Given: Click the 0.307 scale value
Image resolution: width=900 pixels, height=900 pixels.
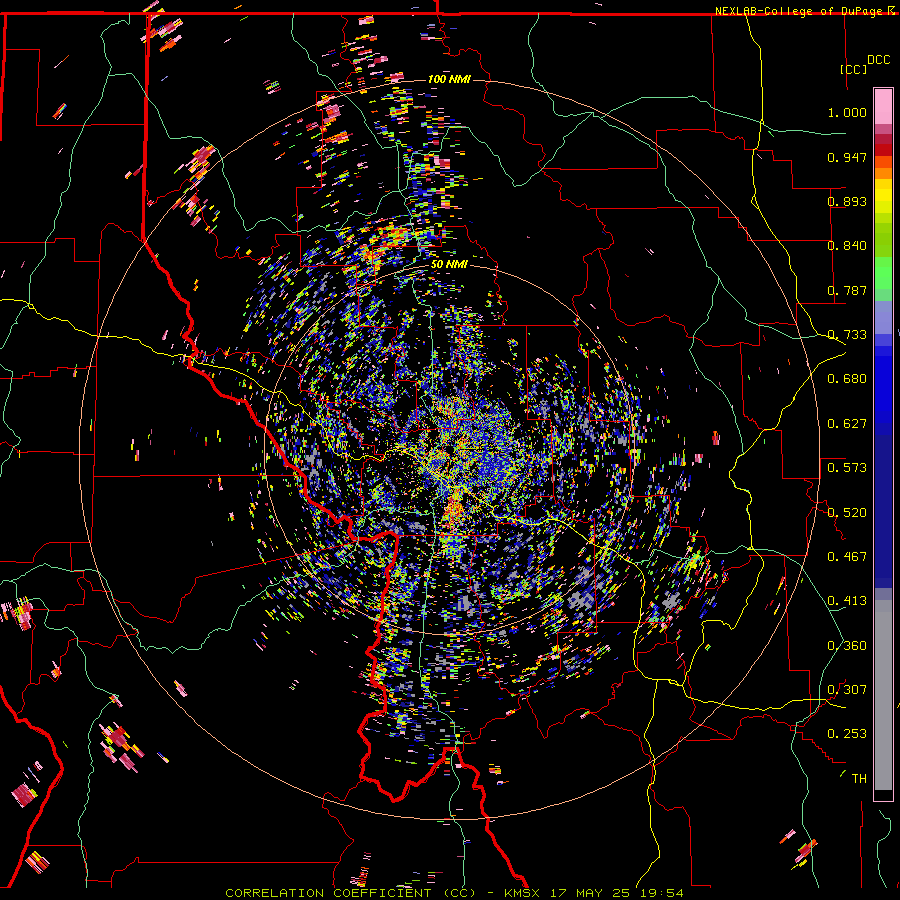Looking at the screenshot, I should (x=847, y=690).
